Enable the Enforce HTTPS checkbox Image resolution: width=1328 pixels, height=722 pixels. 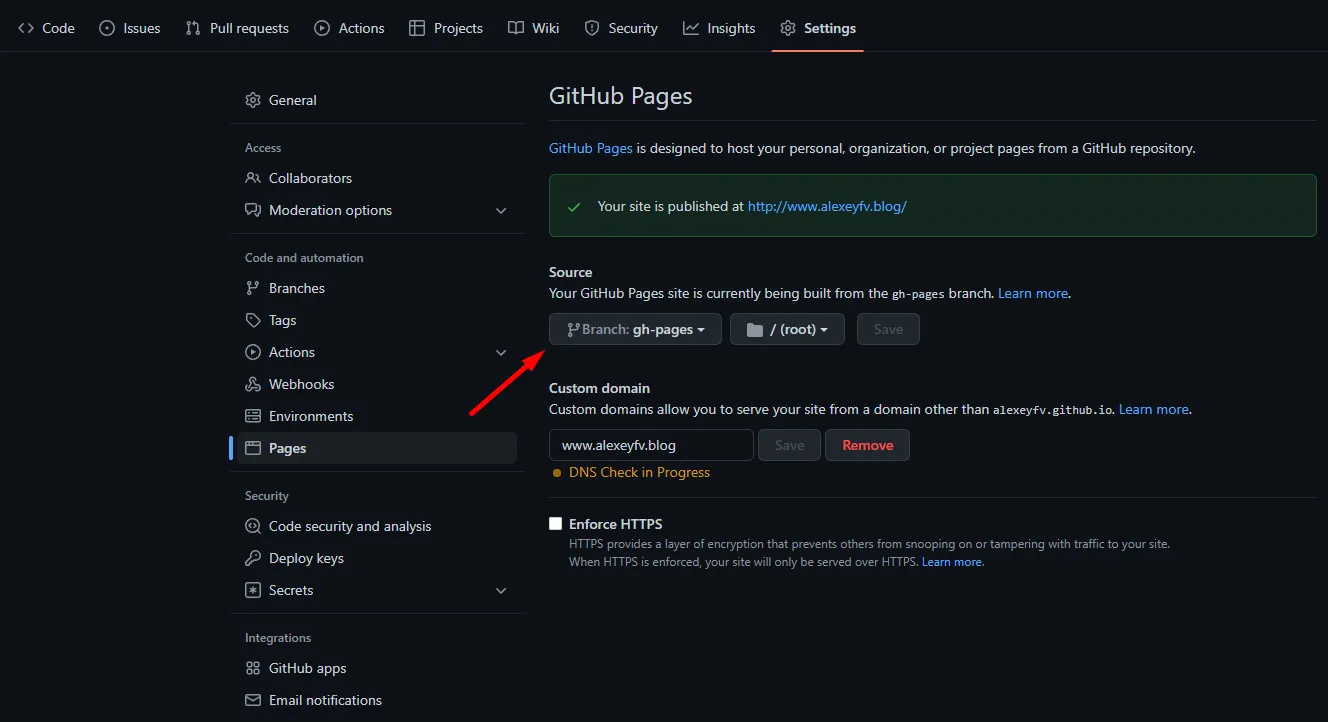click(x=556, y=523)
